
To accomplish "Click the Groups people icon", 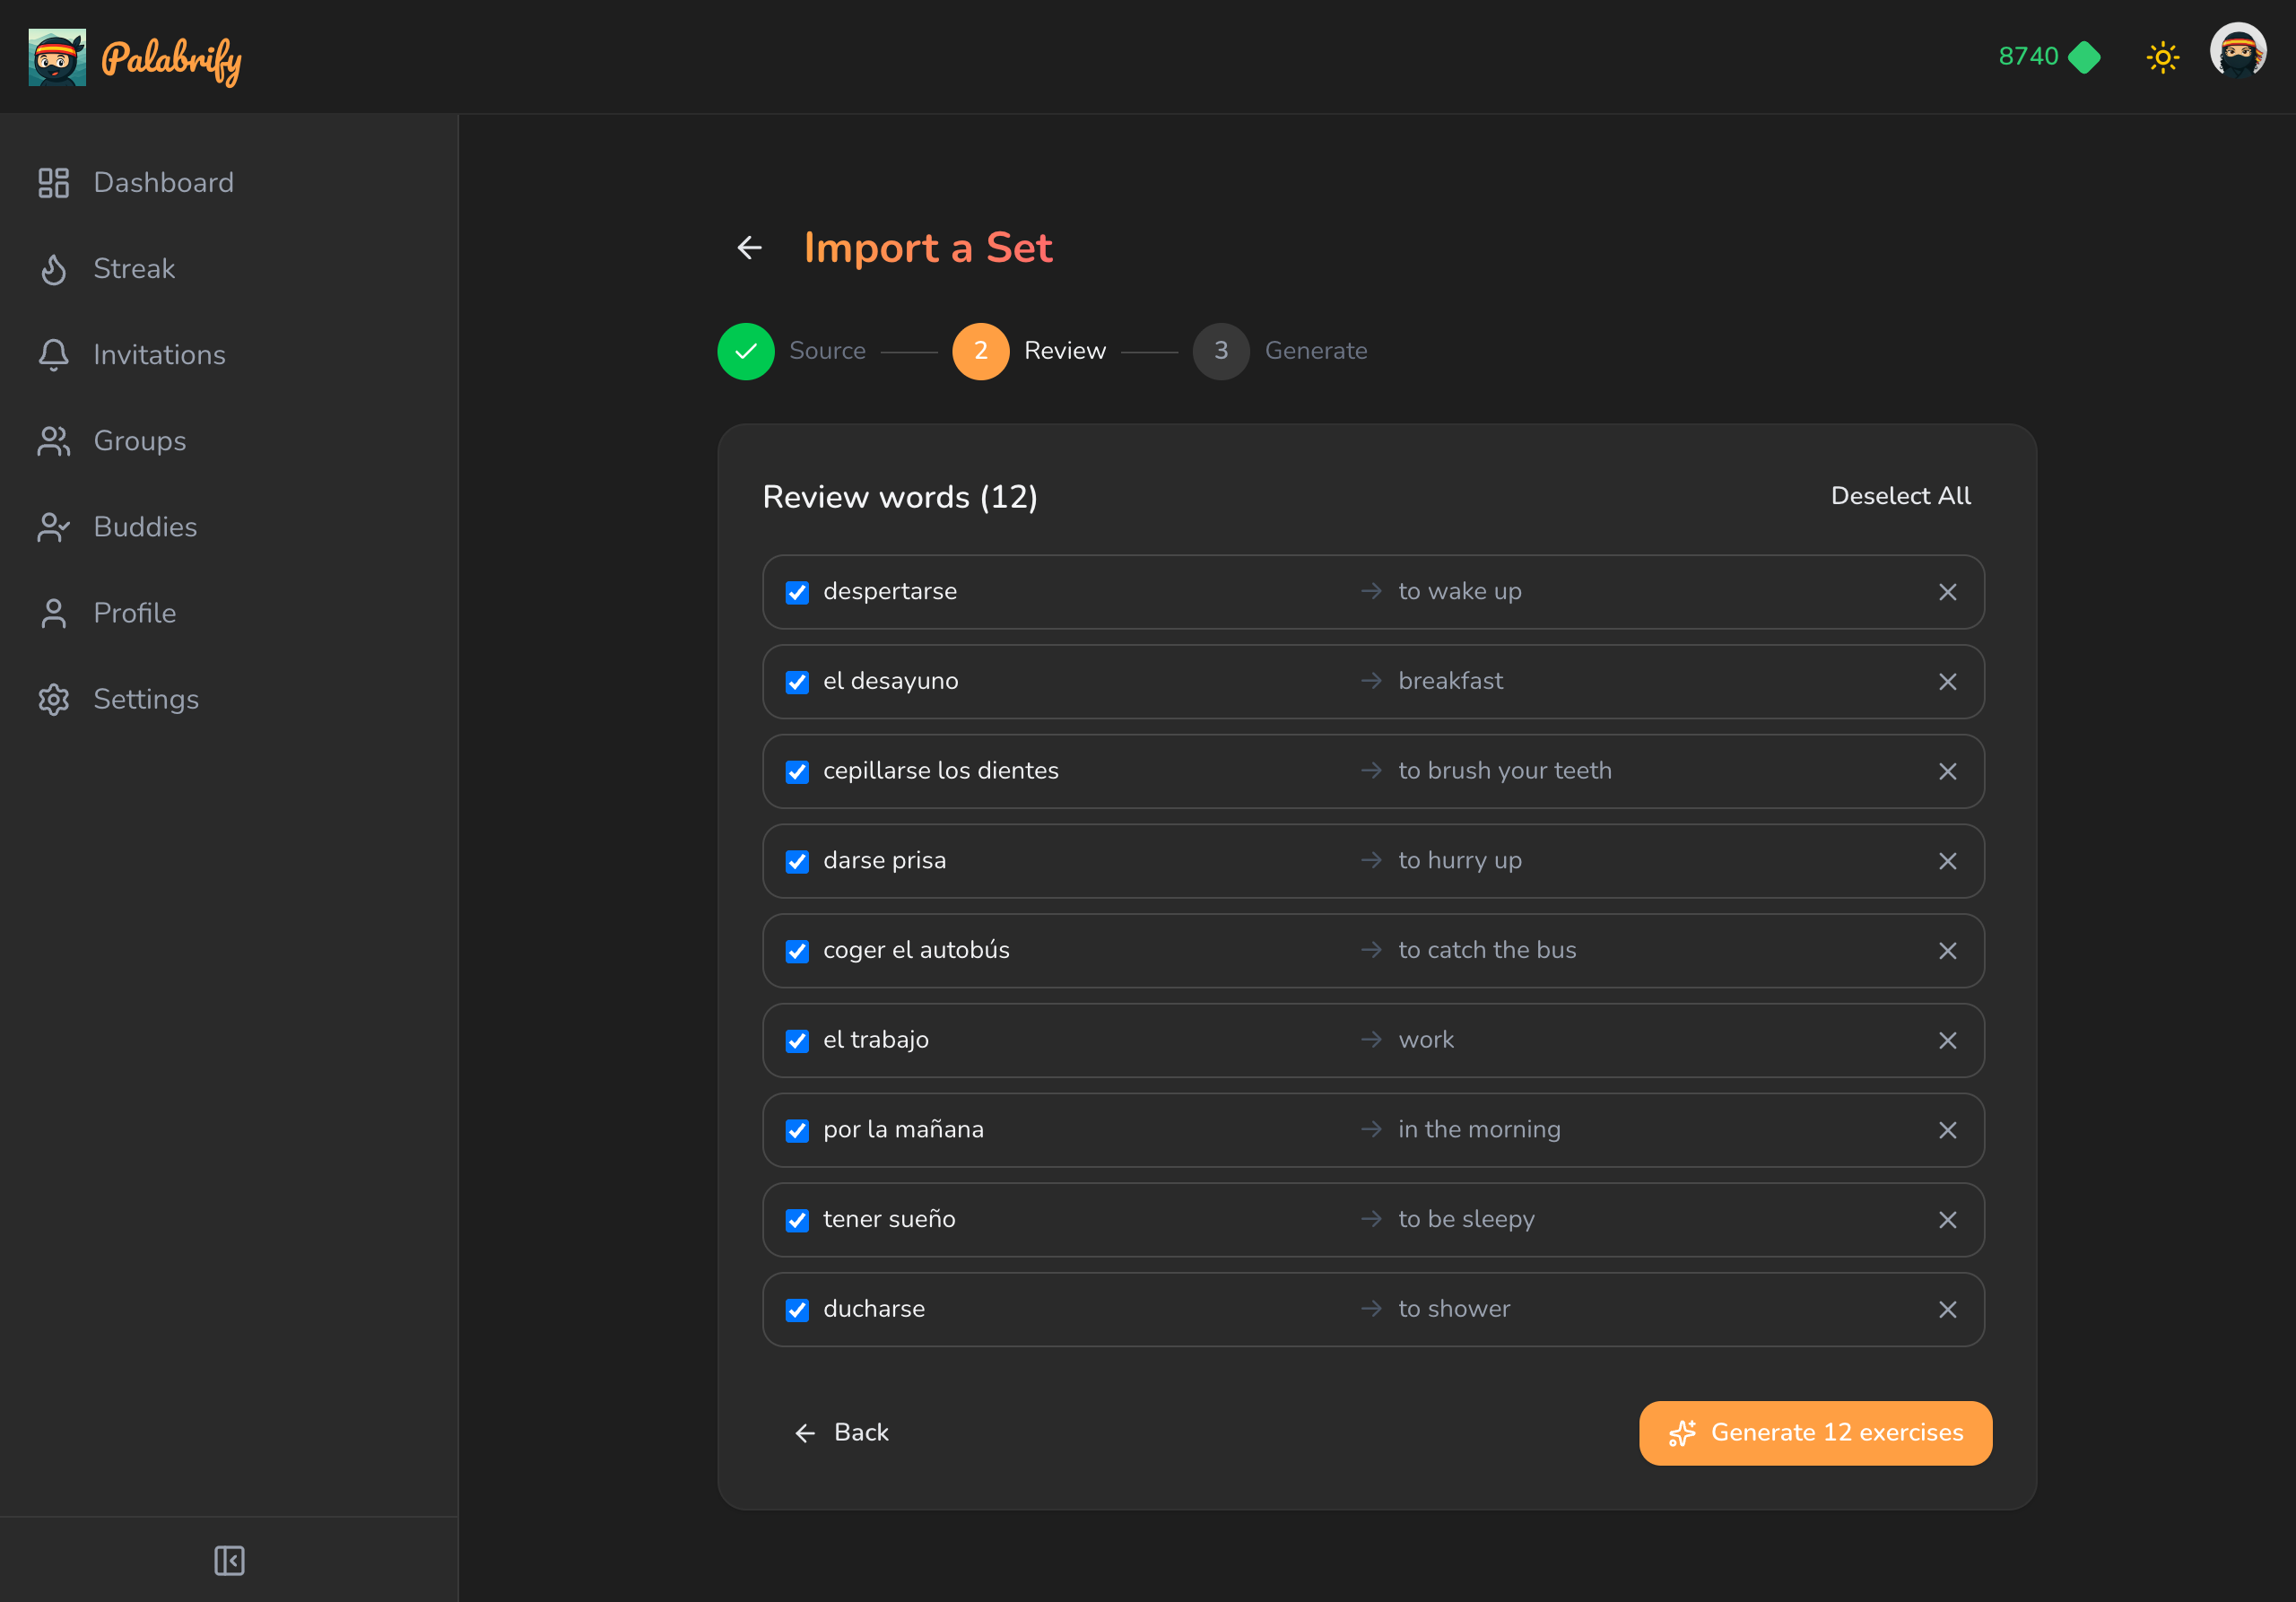I will (54, 441).
